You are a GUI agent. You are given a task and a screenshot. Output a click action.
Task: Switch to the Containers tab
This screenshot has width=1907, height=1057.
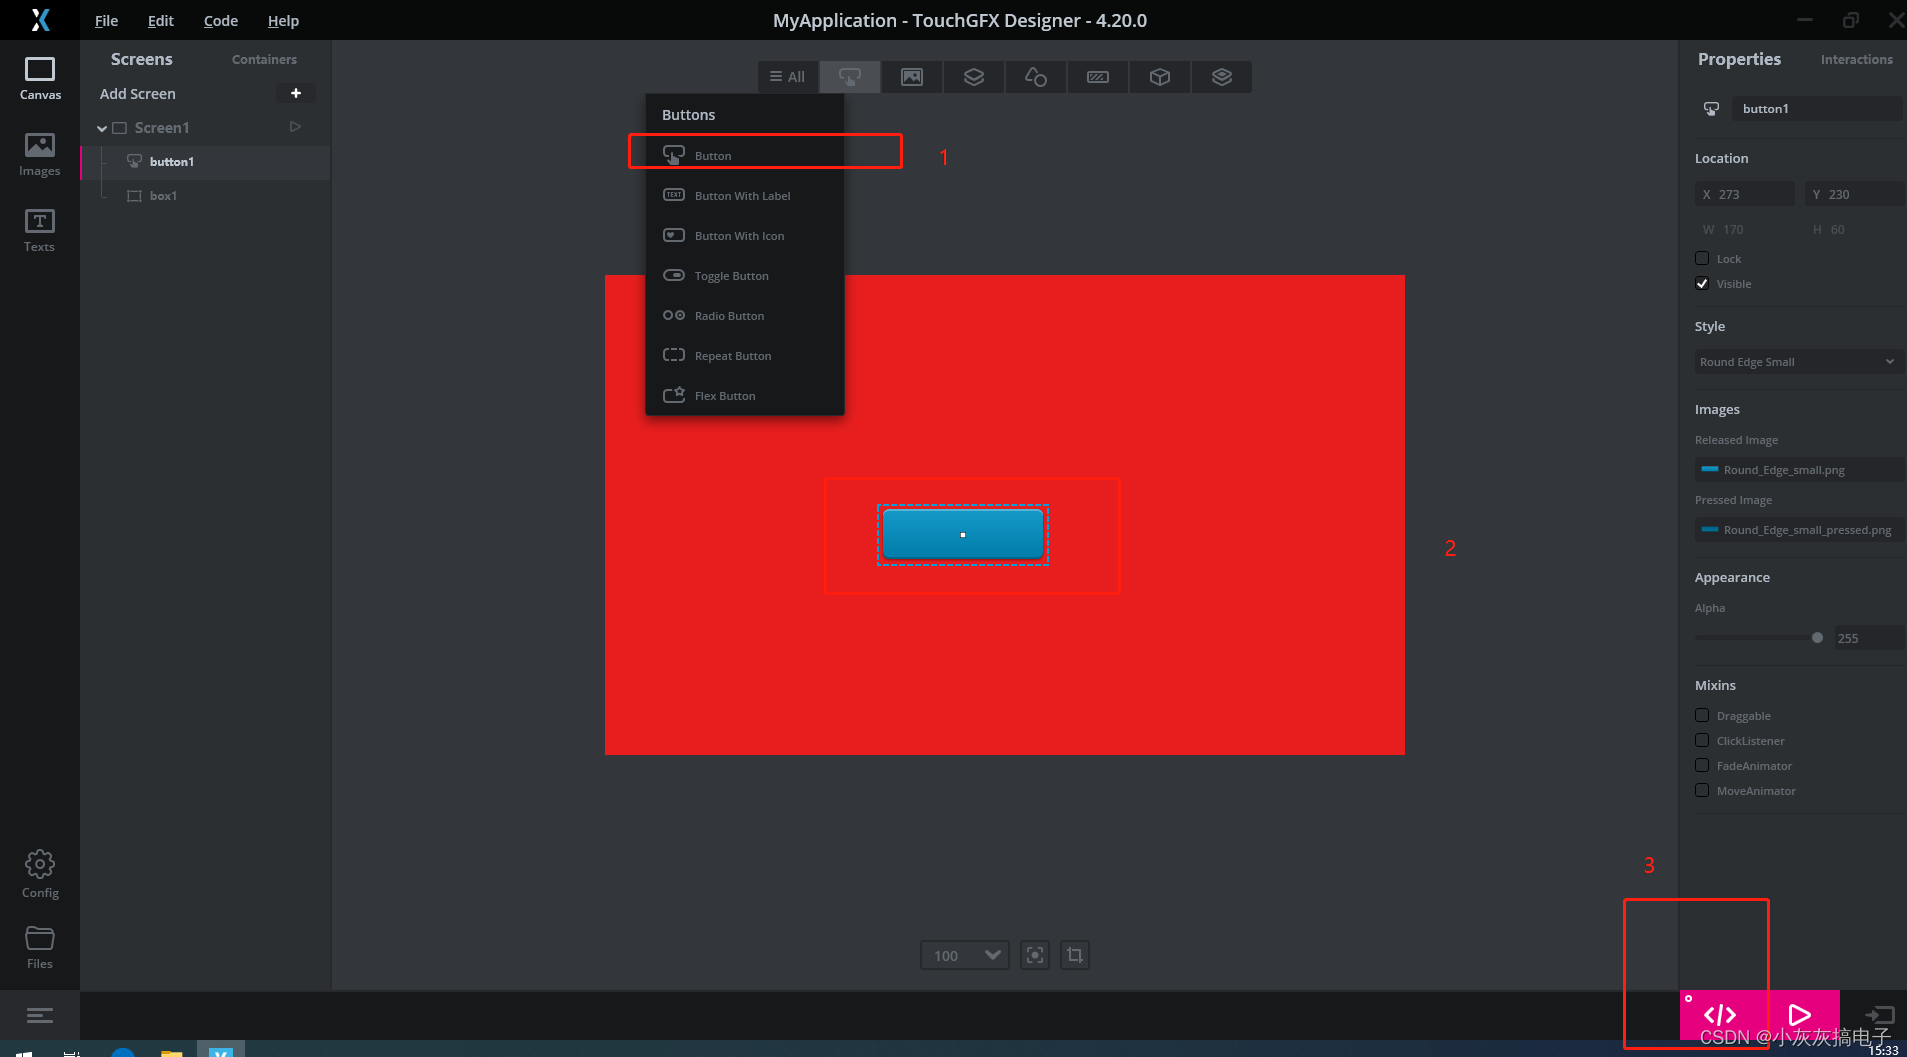point(264,59)
